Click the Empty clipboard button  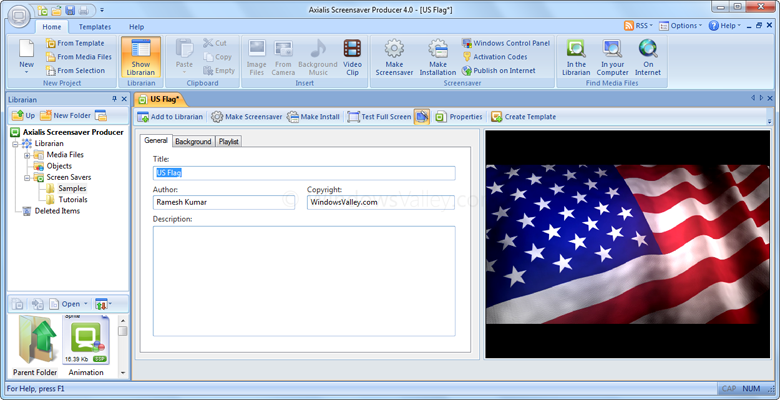pos(219,71)
